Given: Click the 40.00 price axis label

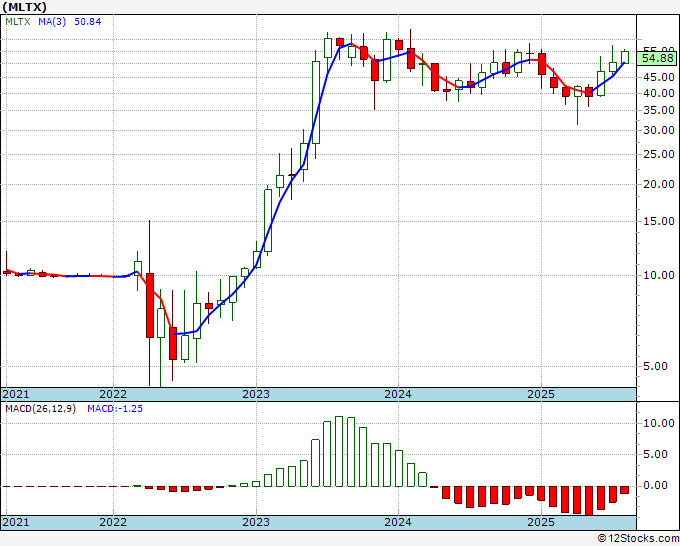Looking at the screenshot, I should (x=658, y=93).
